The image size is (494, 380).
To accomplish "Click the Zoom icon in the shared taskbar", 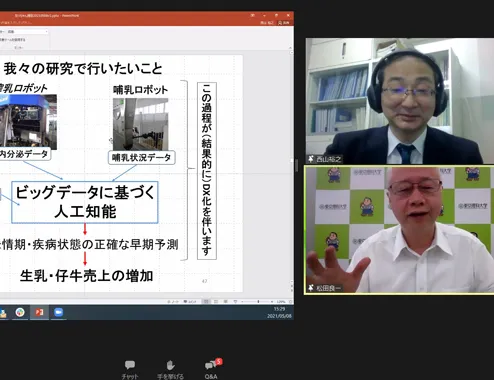I will (58, 312).
